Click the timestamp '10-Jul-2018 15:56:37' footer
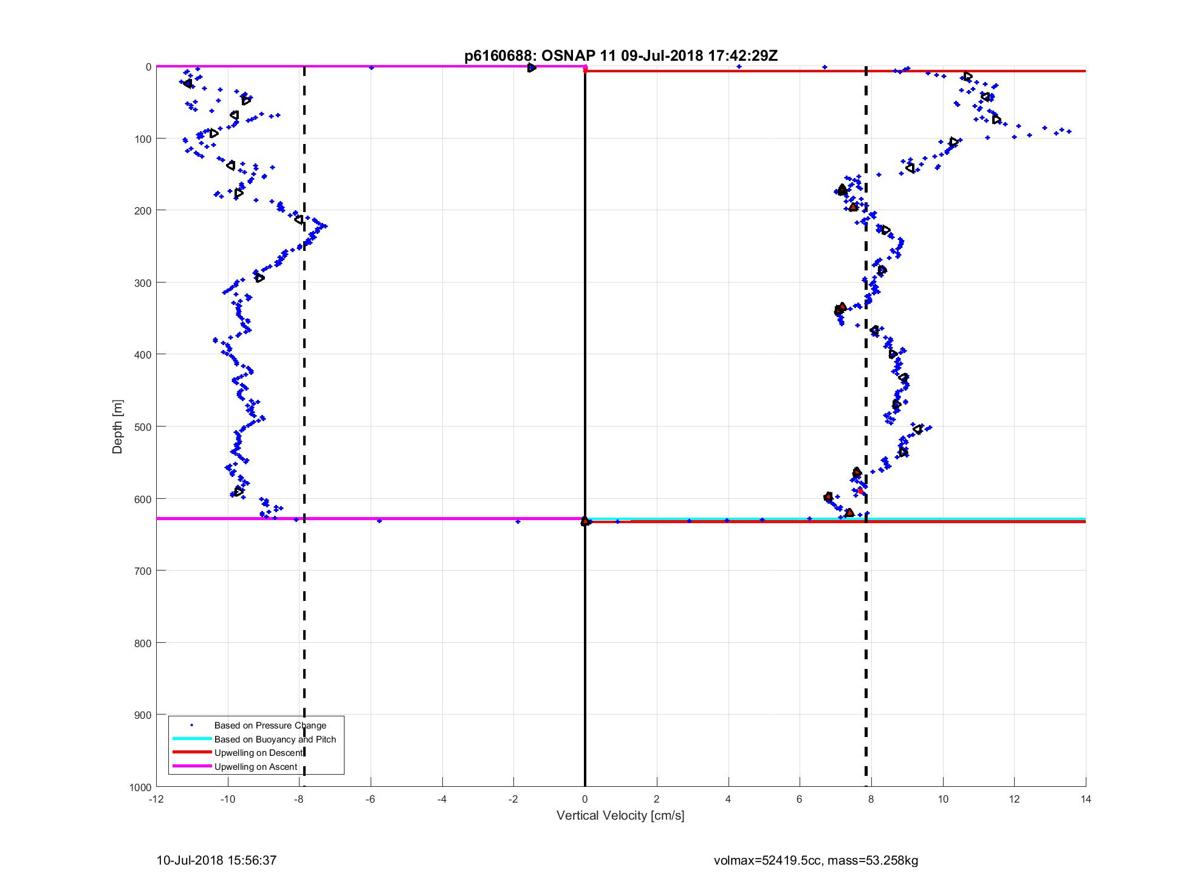Screen dimensions: 1200x885 click(x=217, y=860)
